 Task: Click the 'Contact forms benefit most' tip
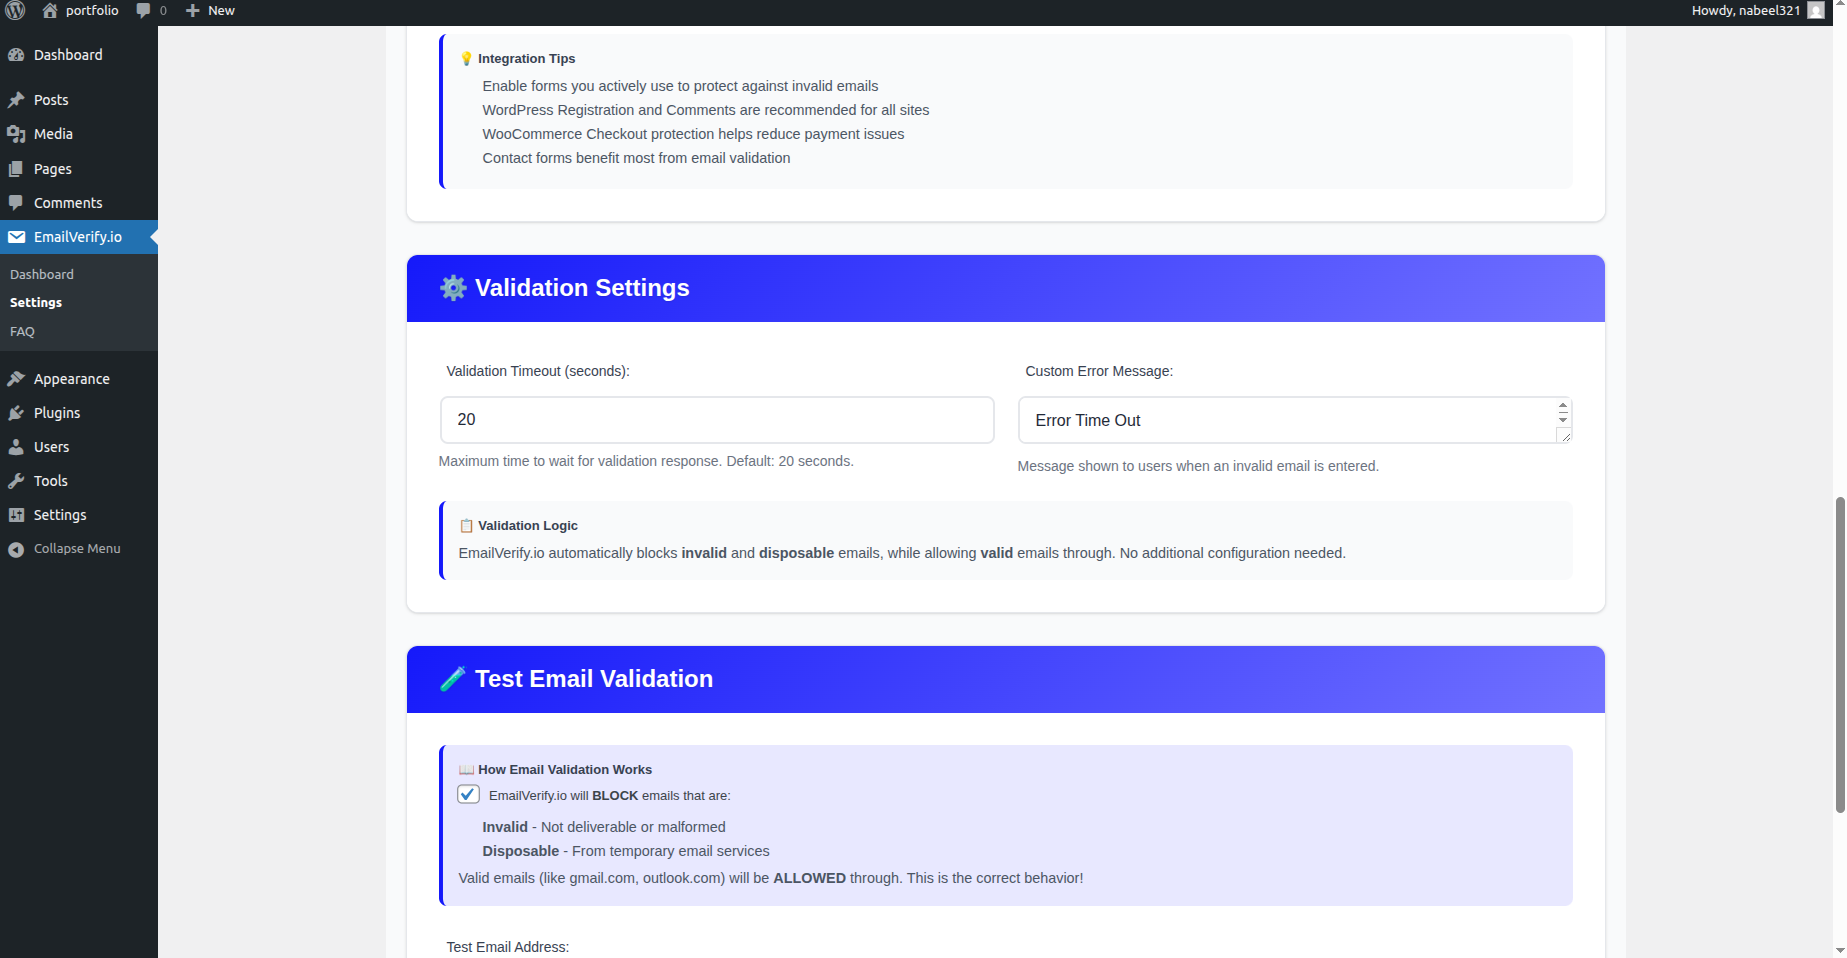[x=636, y=158]
